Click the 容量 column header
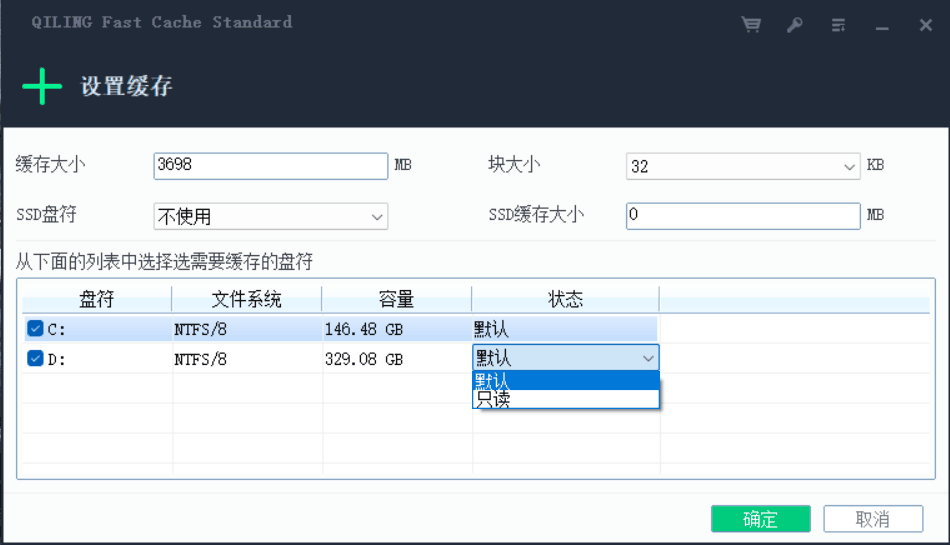 point(396,299)
